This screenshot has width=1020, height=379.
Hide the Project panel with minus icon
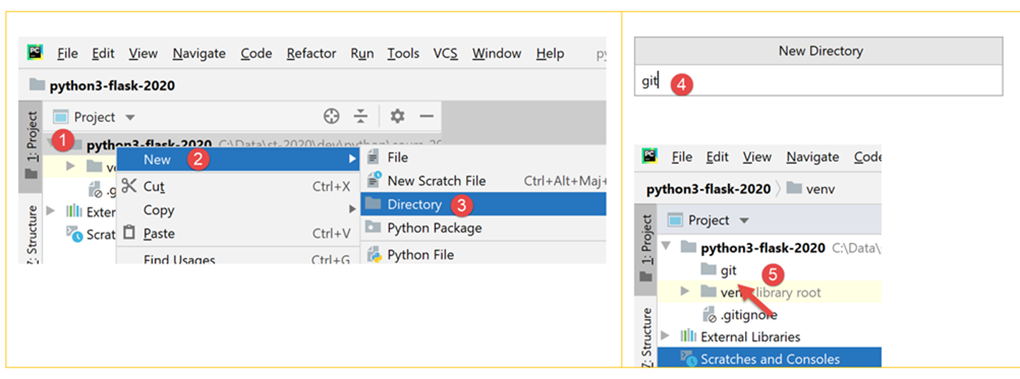pos(426,116)
